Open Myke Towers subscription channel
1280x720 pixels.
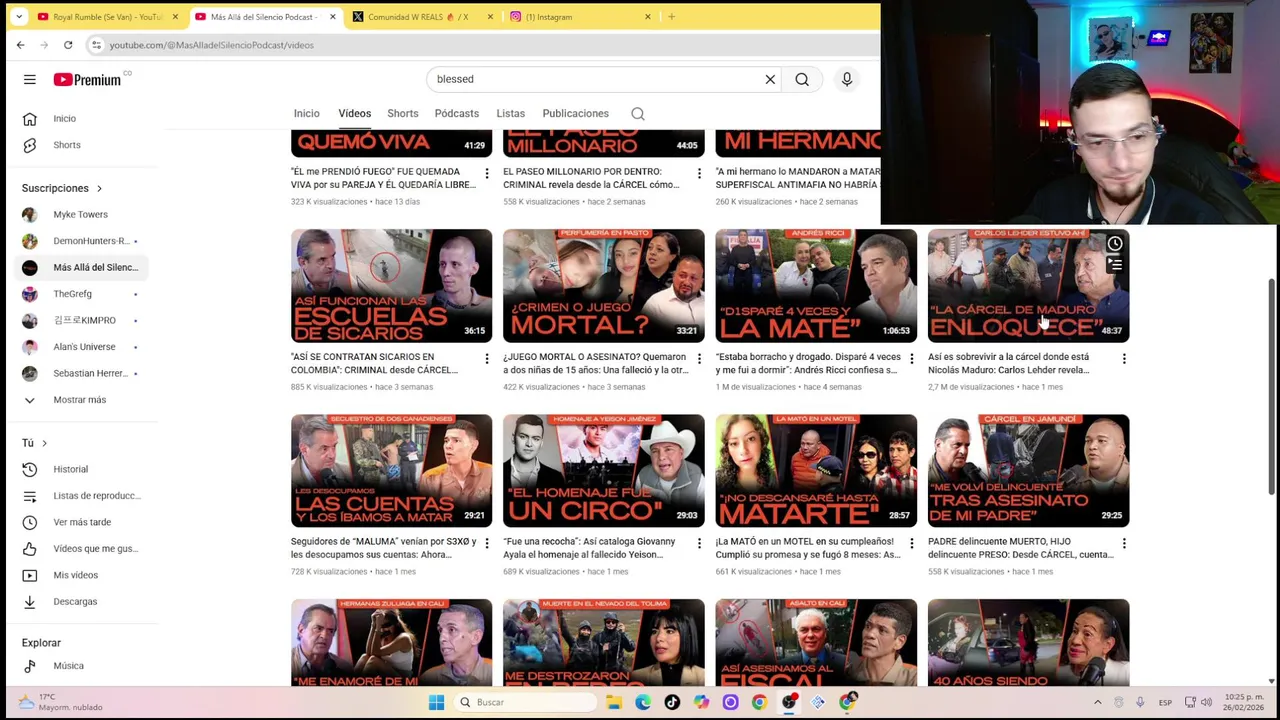point(80,214)
